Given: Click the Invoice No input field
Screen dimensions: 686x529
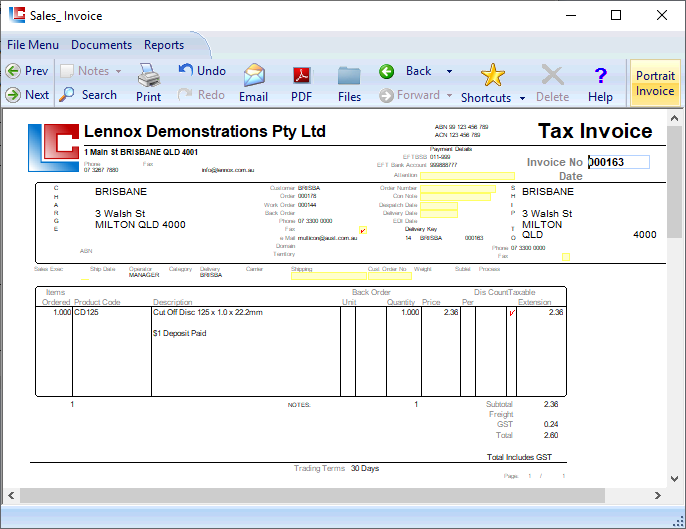Looking at the screenshot, I should pyautogui.click(x=619, y=162).
